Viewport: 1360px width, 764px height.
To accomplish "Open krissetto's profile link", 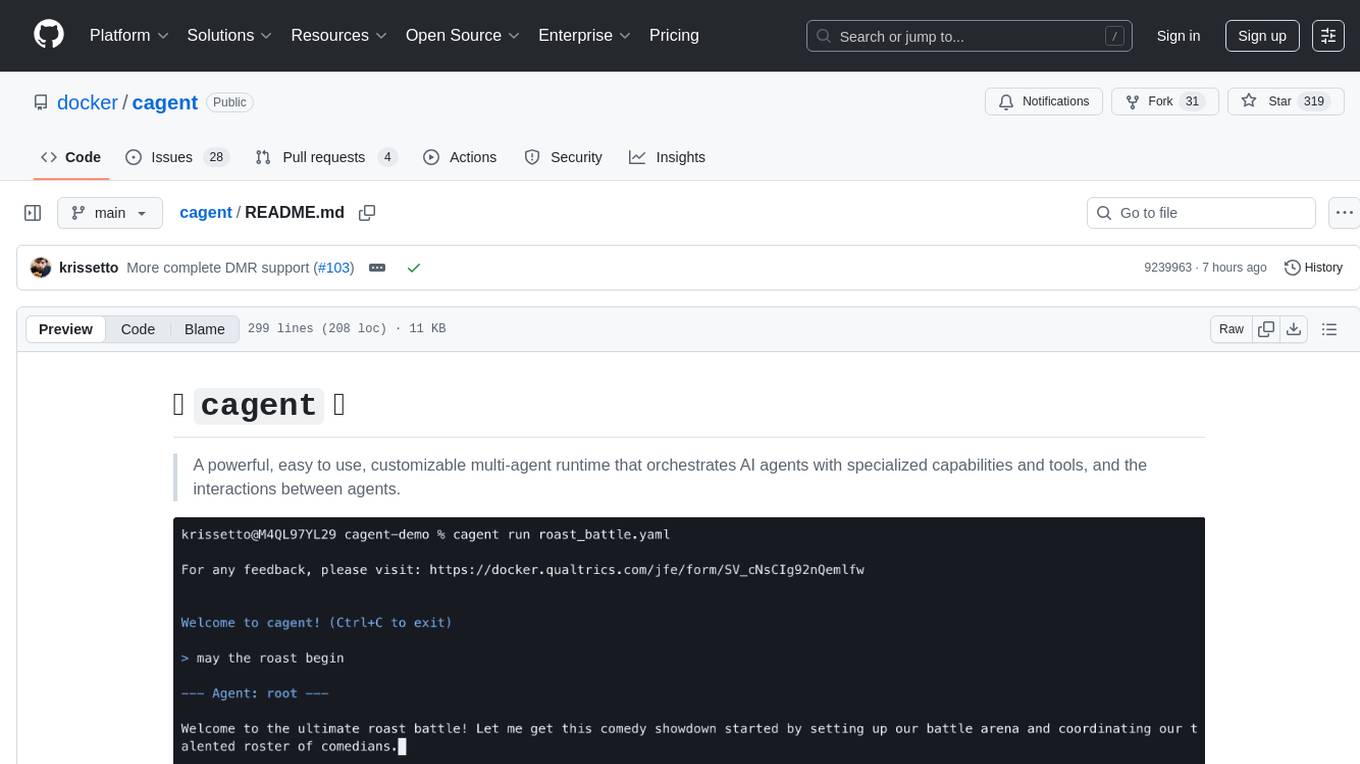I will click(x=89, y=268).
